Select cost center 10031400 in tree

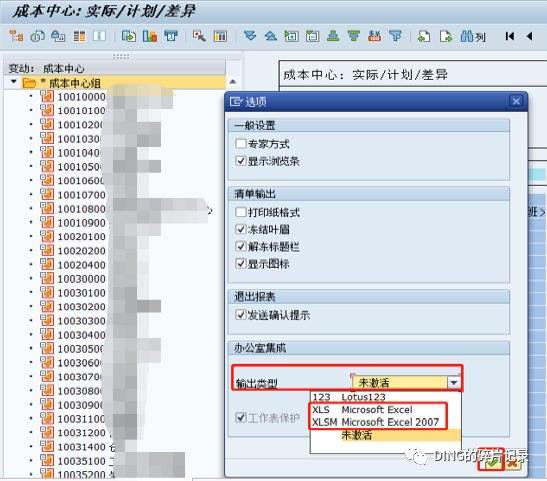[x=81, y=447]
